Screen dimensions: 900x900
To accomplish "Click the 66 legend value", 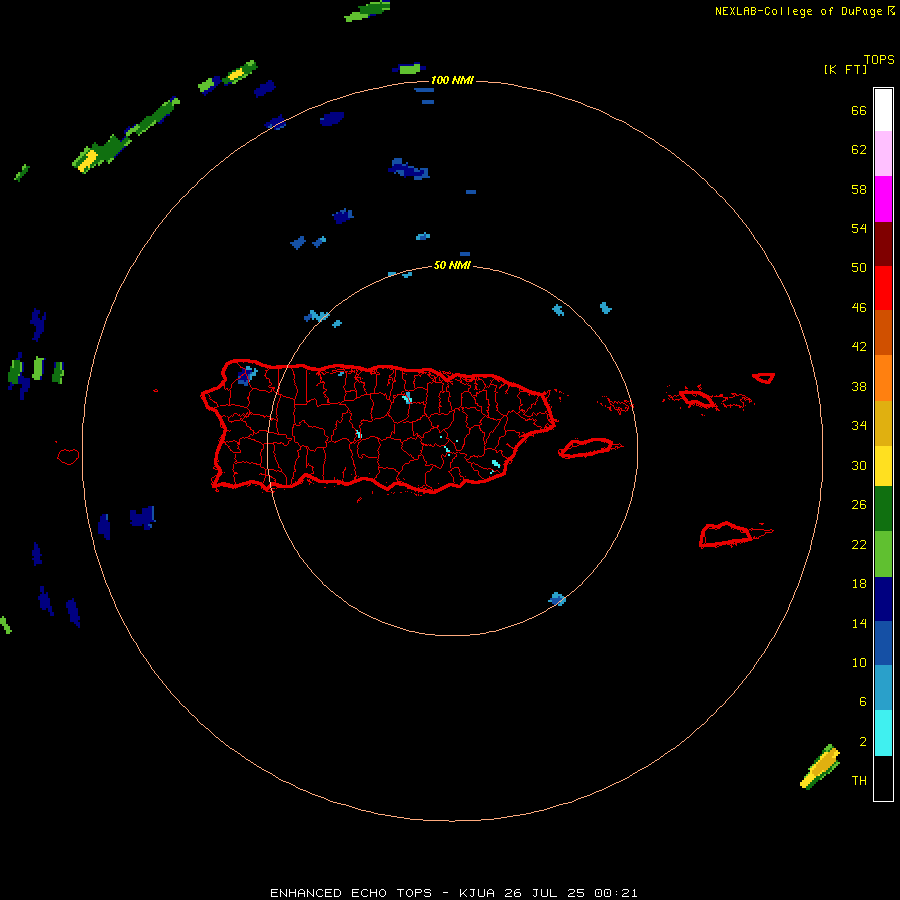I will 859,111.
